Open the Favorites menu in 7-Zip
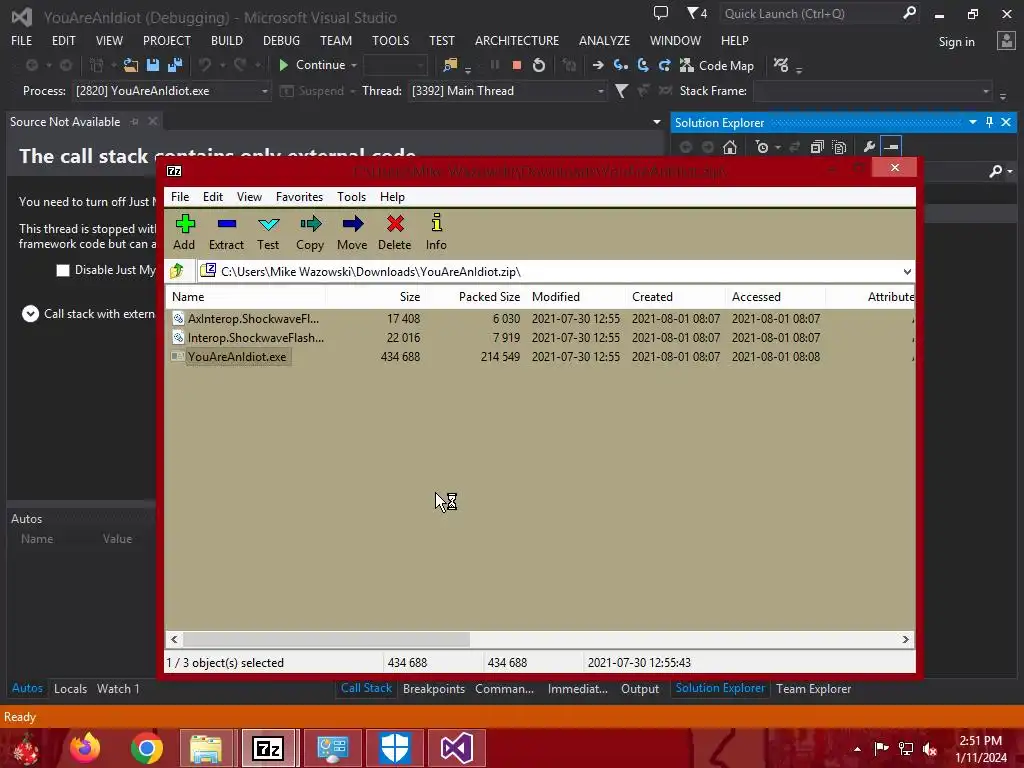 click(299, 197)
